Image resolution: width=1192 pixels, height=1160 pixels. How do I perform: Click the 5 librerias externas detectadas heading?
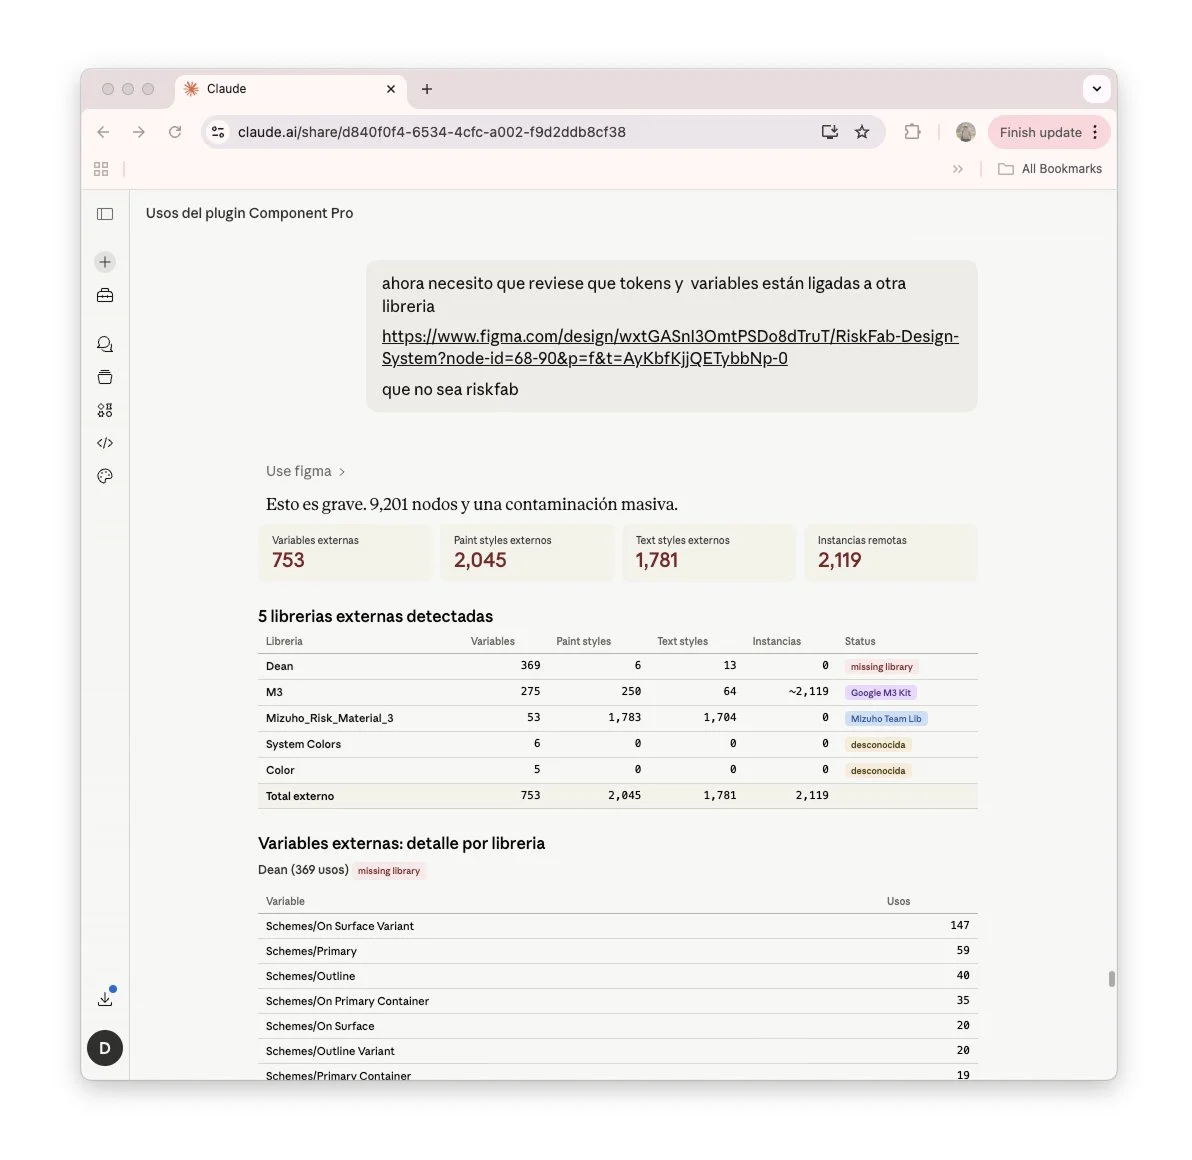coord(376,616)
